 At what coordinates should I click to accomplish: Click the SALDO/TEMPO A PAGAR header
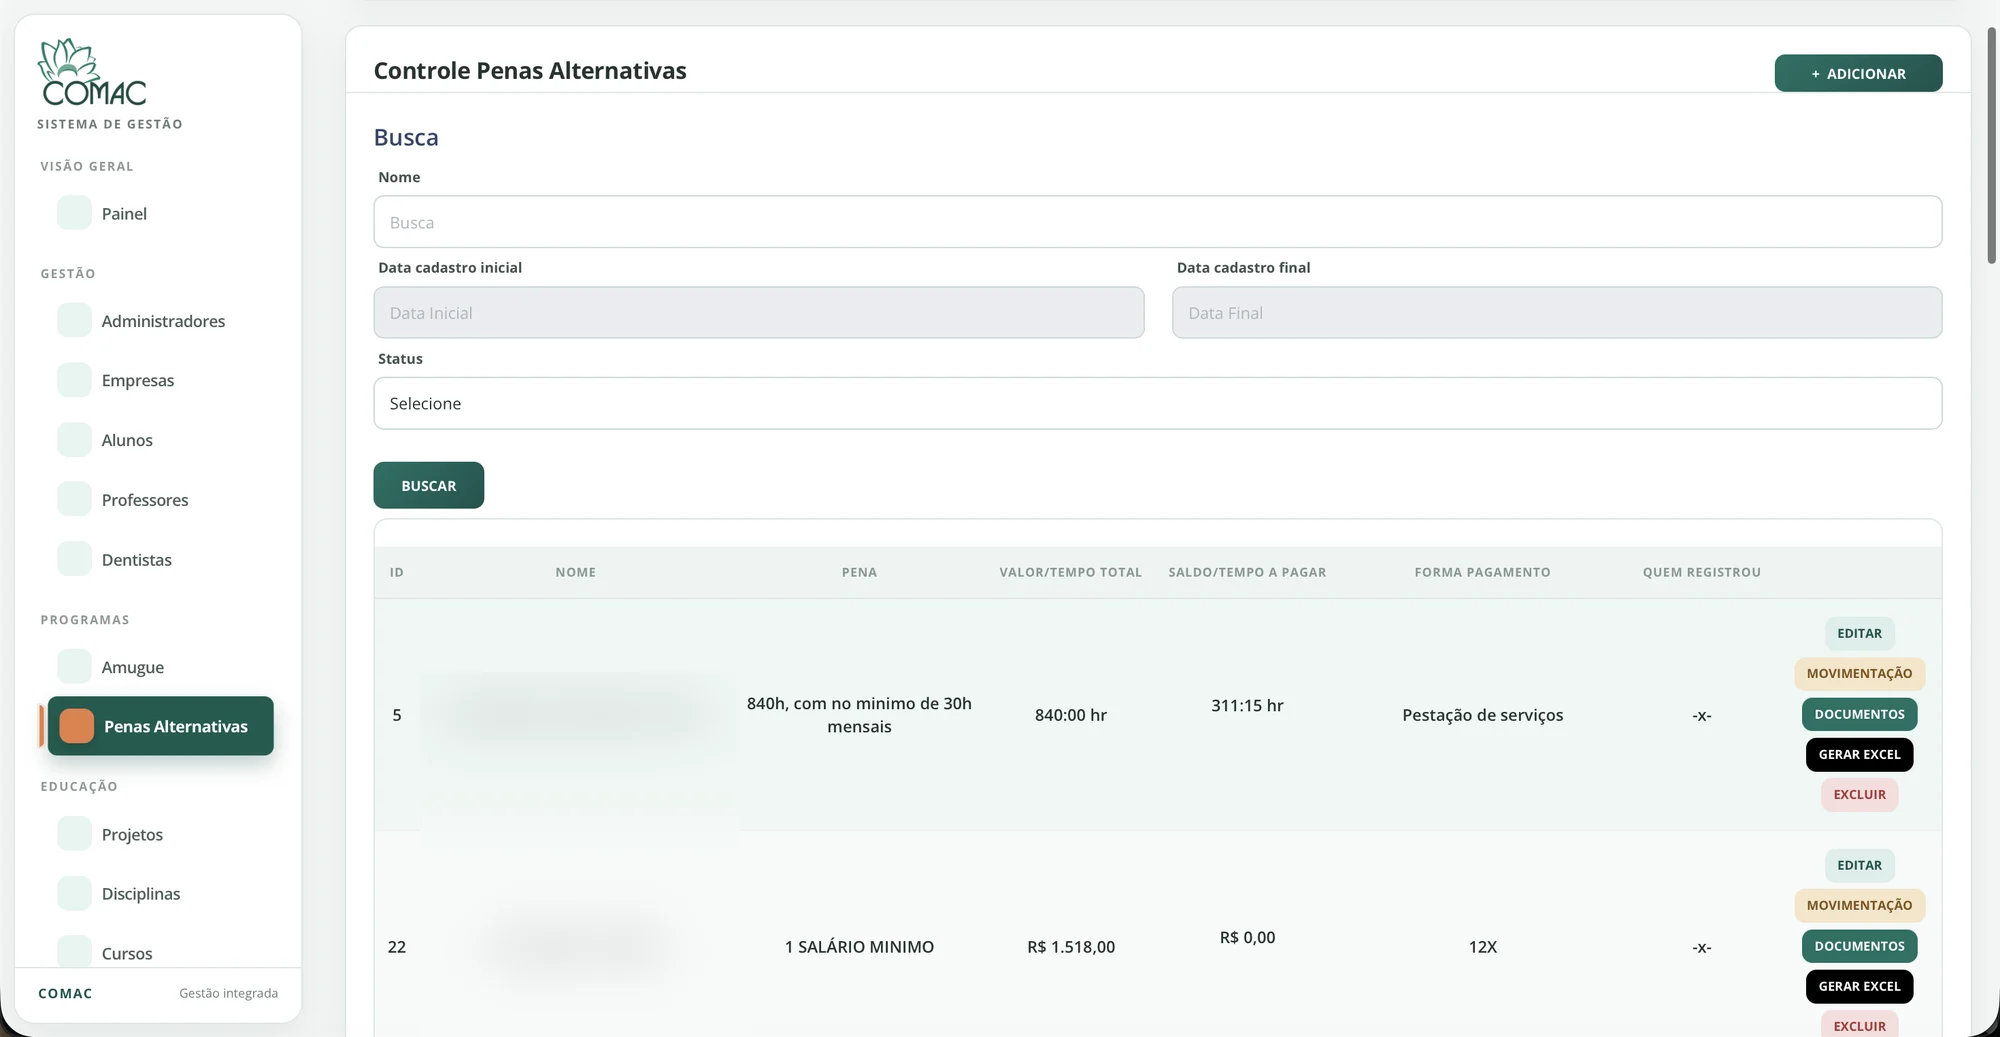point(1247,572)
